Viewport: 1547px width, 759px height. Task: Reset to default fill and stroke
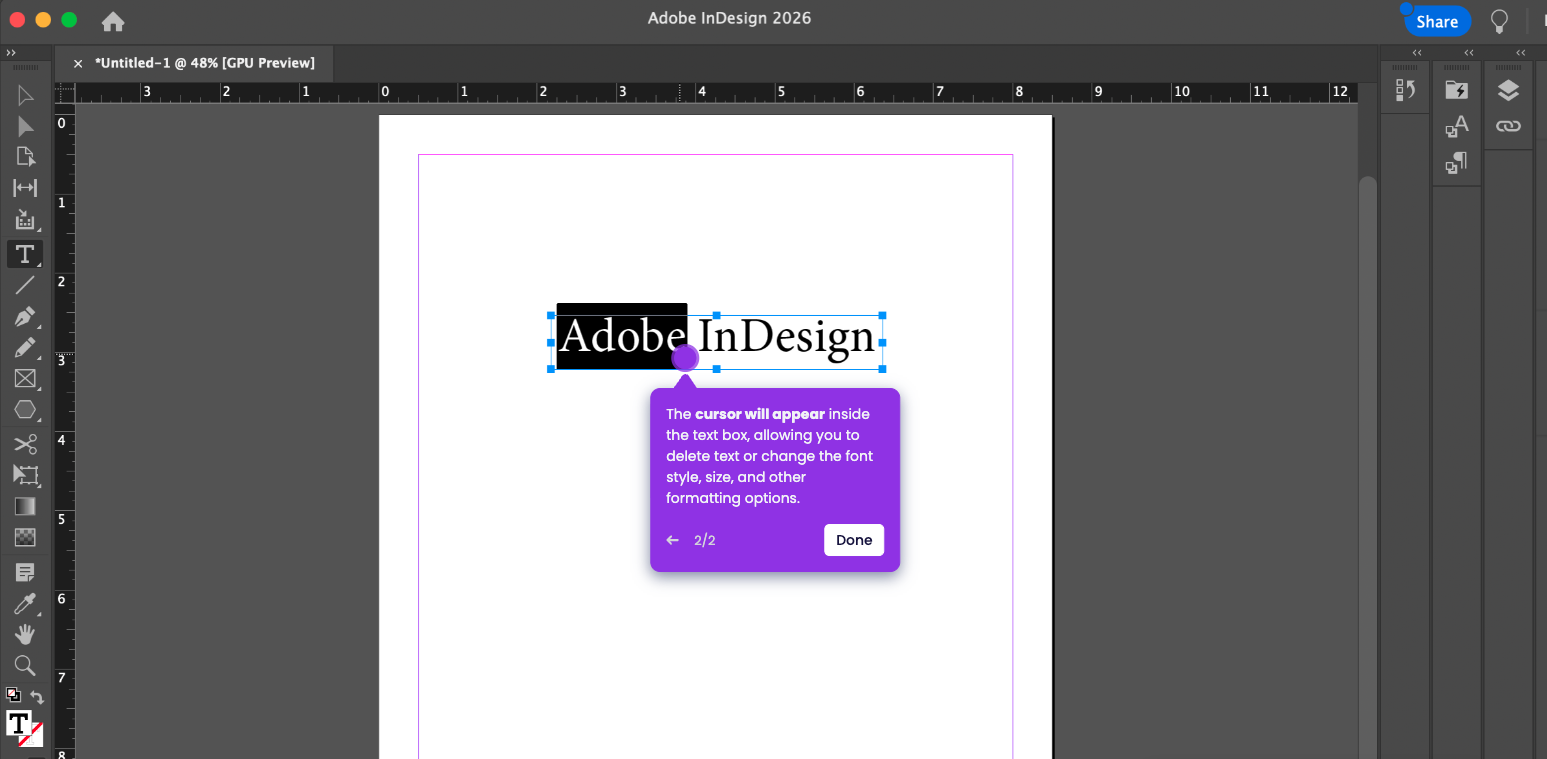[x=13, y=694]
